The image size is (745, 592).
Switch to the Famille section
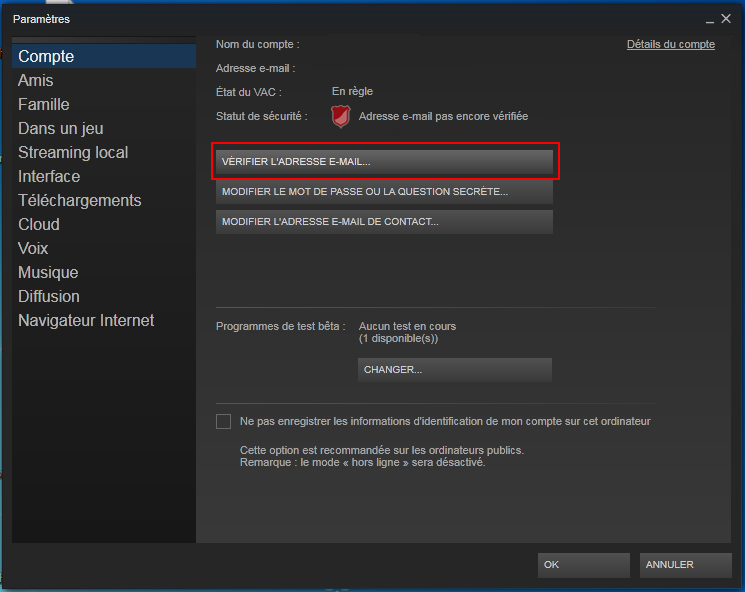[104, 105]
